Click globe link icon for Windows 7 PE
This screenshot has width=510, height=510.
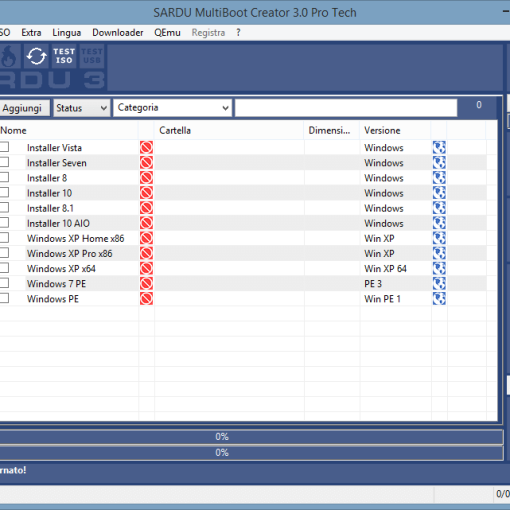(x=439, y=283)
